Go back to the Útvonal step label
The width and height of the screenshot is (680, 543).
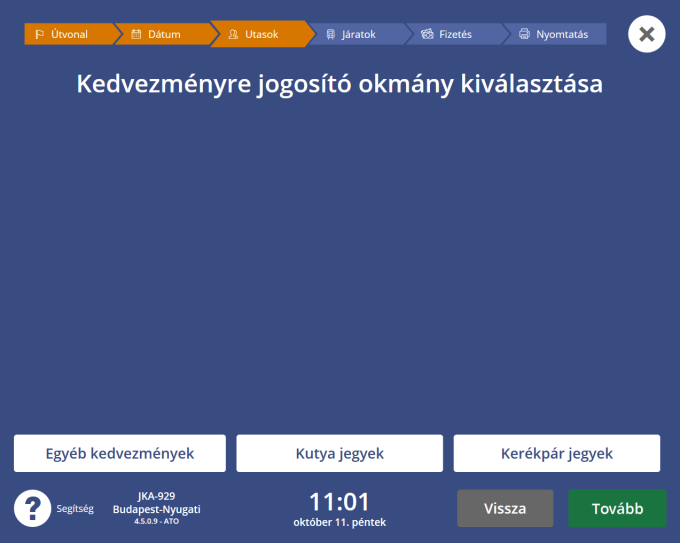pyautogui.click(x=70, y=35)
